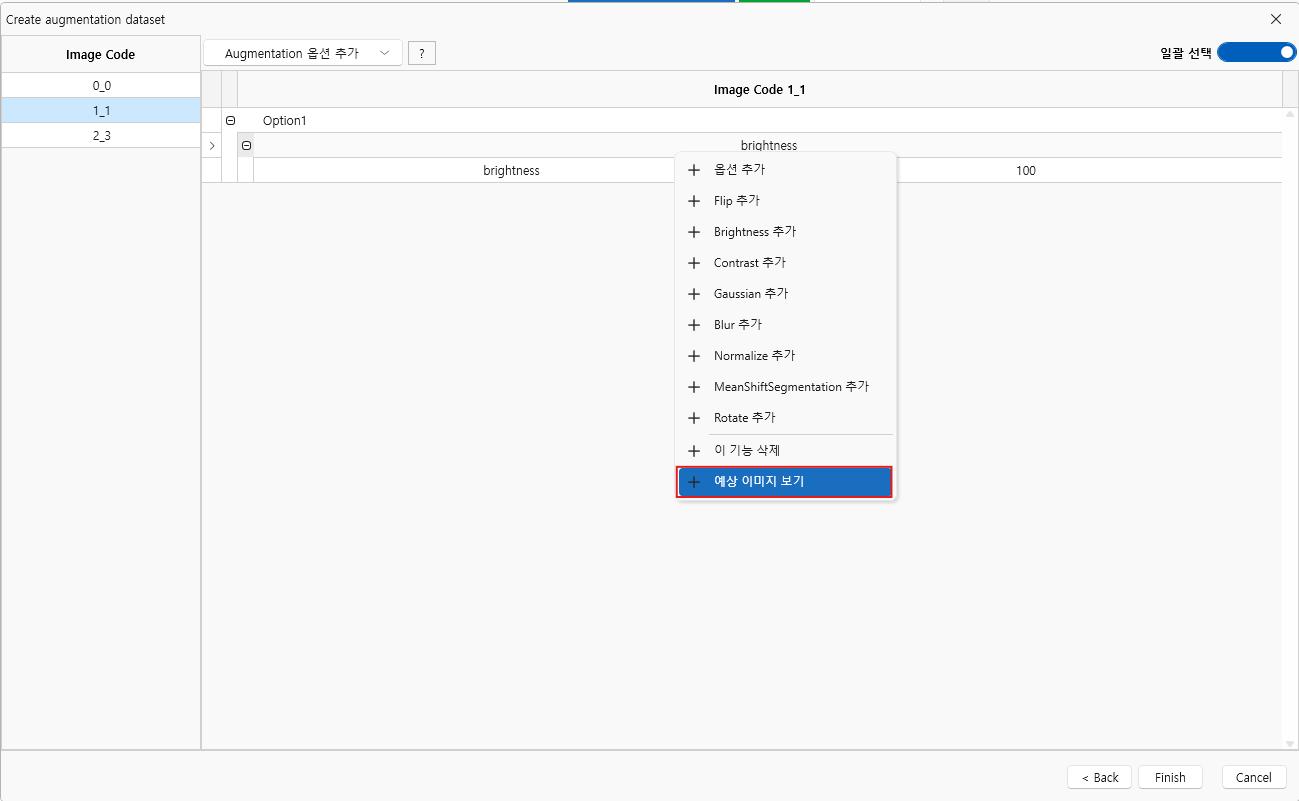Select image code 2_3 in the list
The width and height of the screenshot is (1299, 801).
coord(101,136)
